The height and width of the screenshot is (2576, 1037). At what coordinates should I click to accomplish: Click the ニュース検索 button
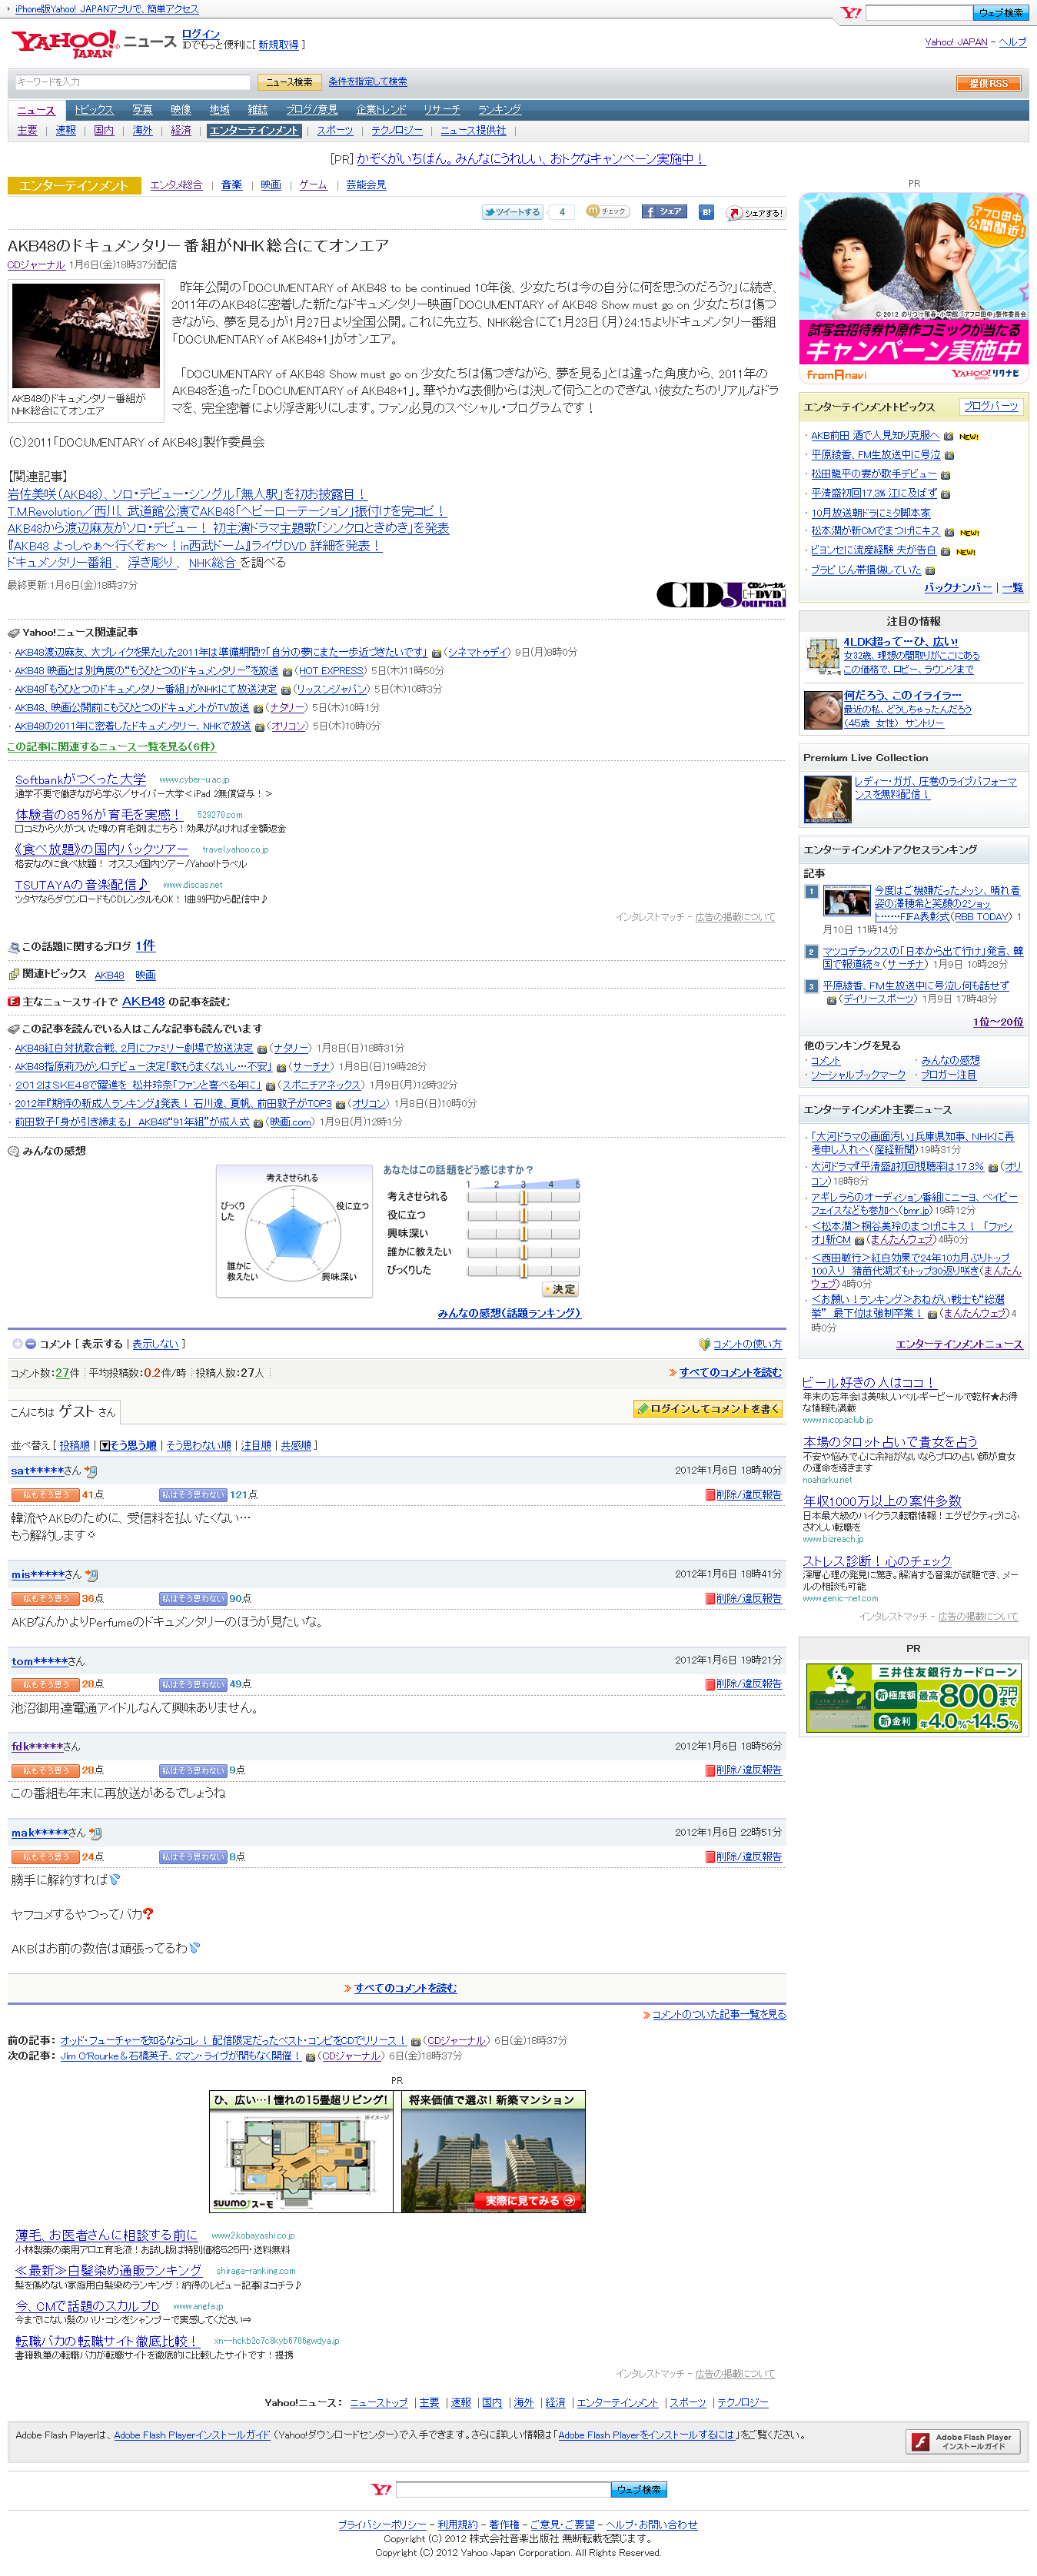click(x=289, y=82)
